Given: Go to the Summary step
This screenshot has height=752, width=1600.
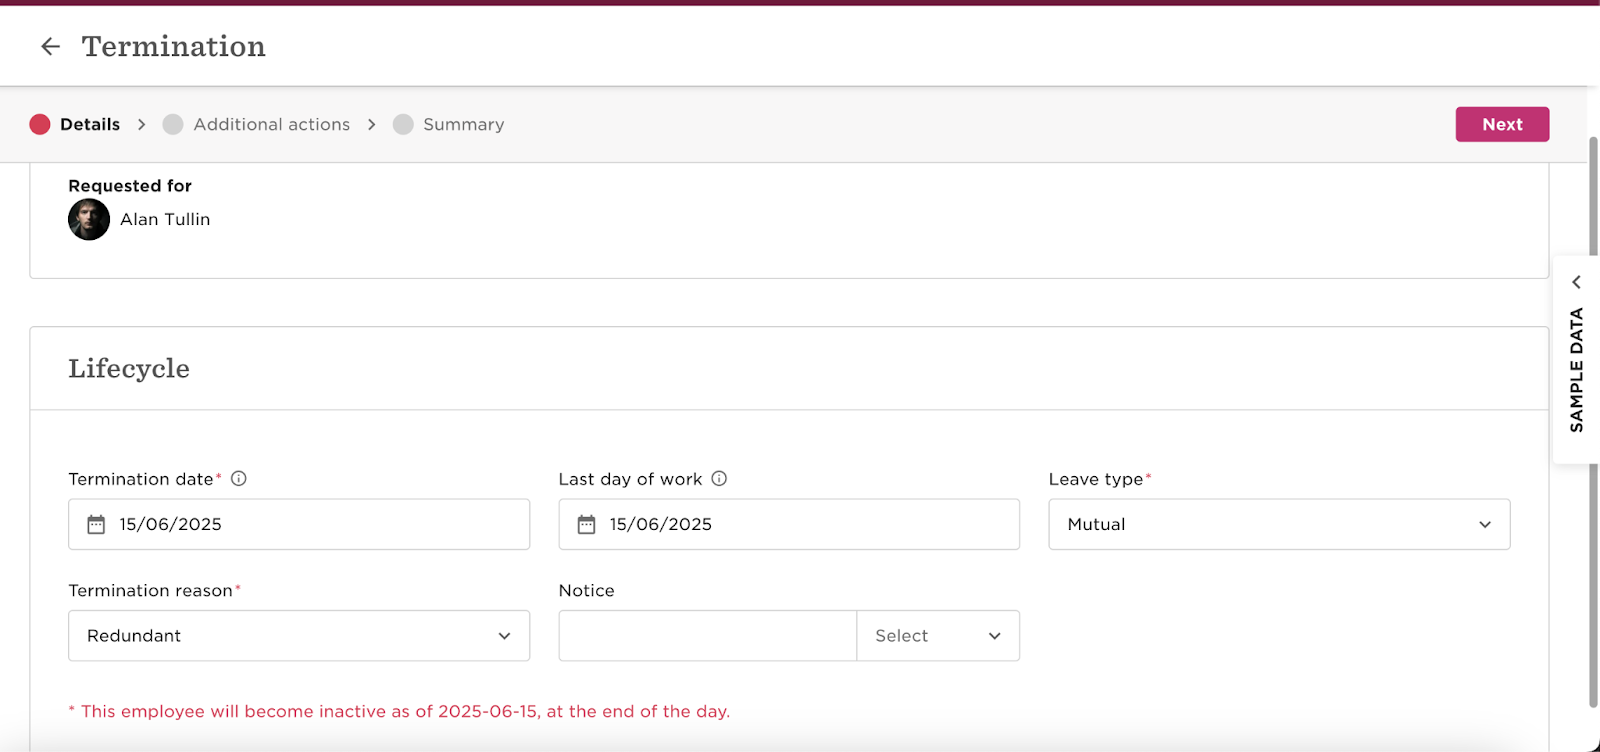Looking at the screenshot, I should (464, 125).
